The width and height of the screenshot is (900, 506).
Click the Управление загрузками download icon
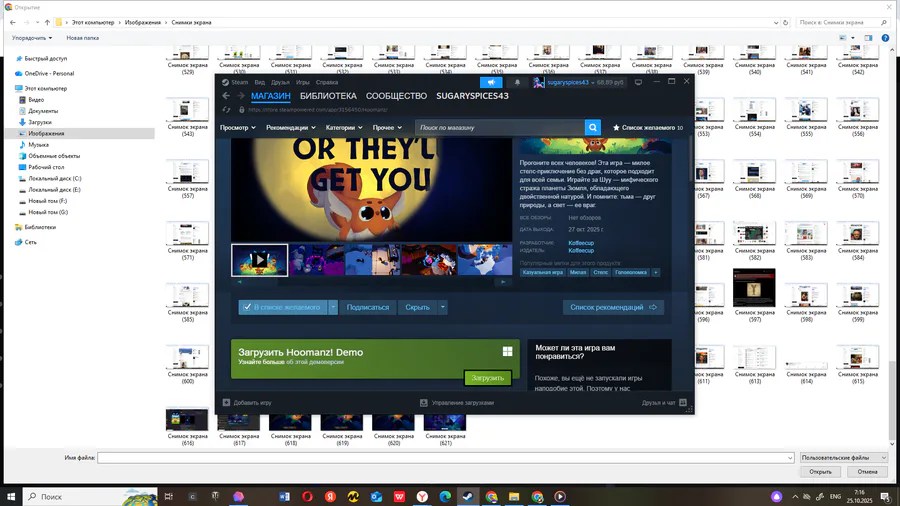click(x=424, y=403)
